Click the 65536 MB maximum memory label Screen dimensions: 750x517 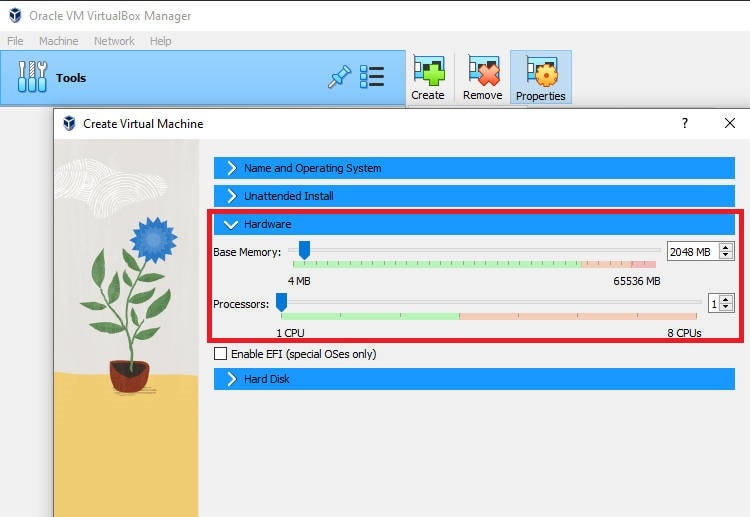coord(637,281)
